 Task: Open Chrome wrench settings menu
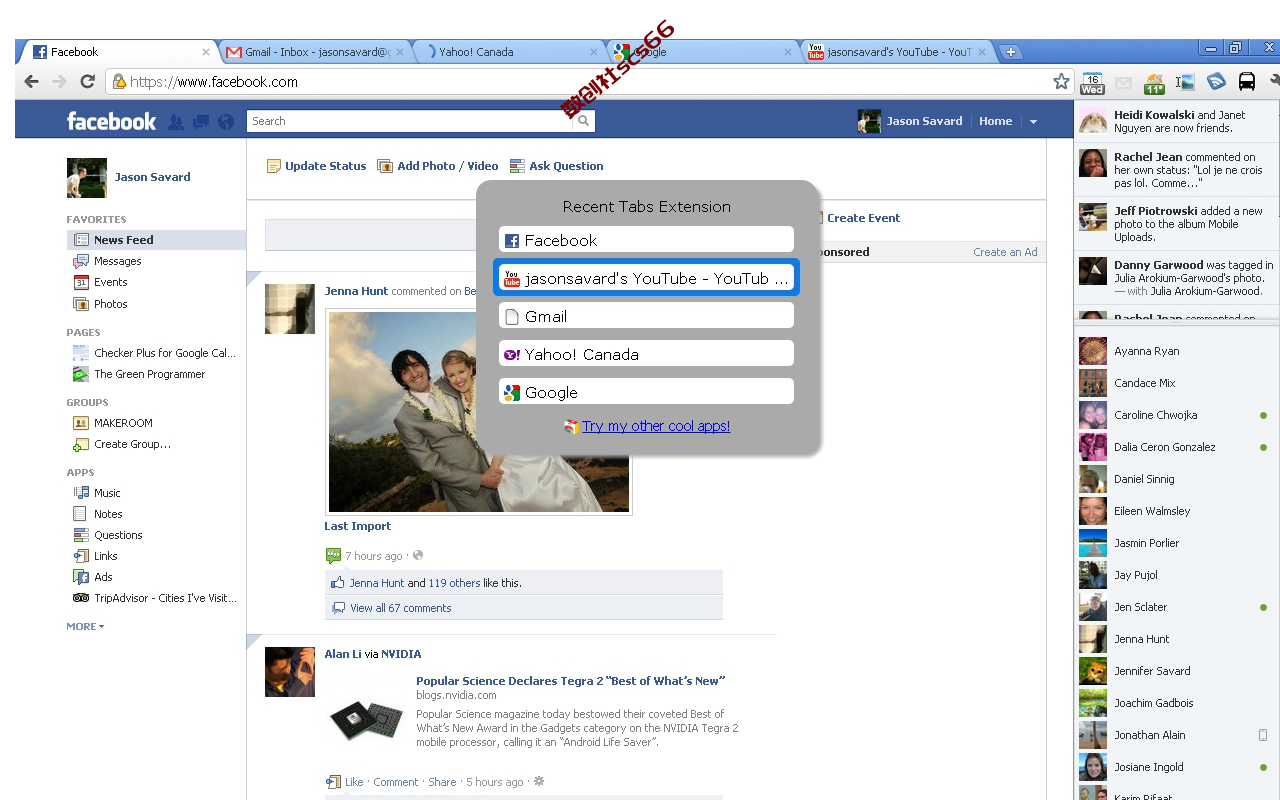[x=1274, y=82]
